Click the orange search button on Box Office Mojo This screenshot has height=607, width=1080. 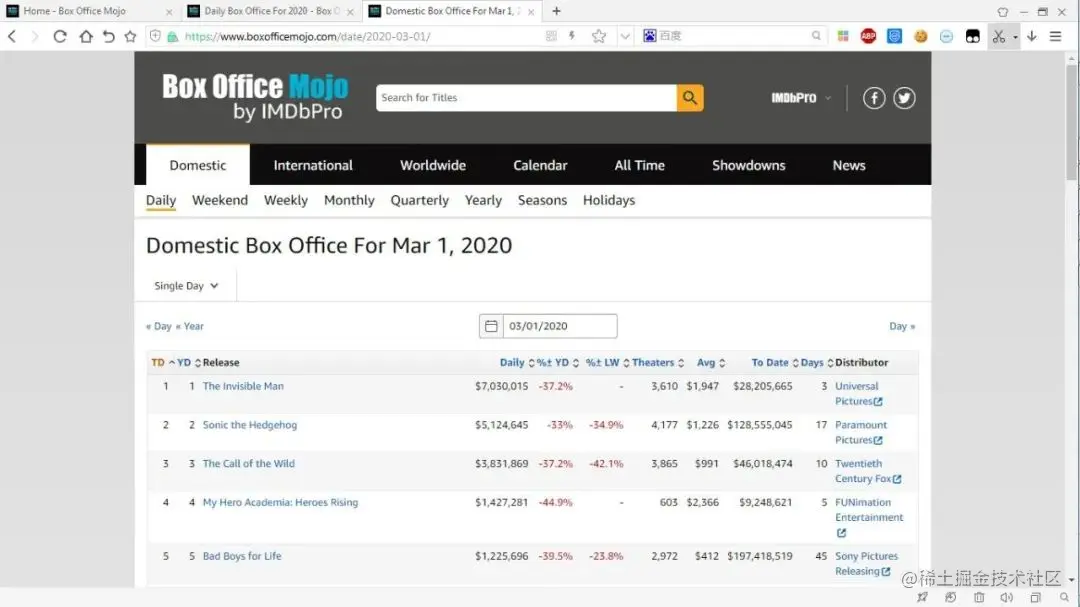pos(689,98)
